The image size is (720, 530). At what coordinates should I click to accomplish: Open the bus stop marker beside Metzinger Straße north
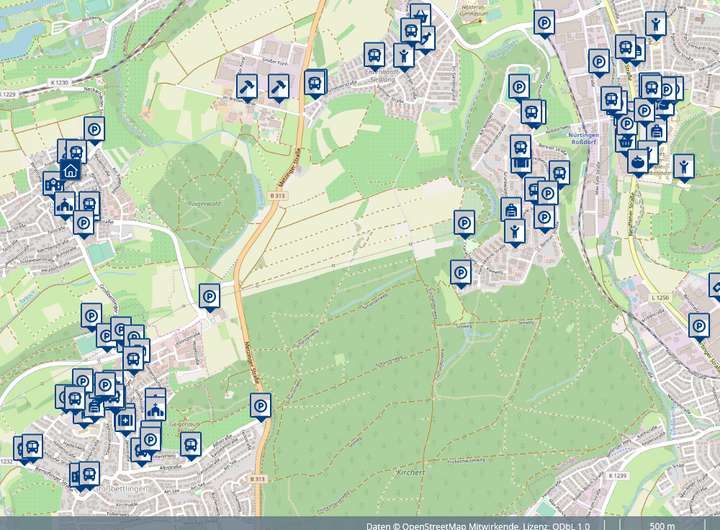(316, 83)
